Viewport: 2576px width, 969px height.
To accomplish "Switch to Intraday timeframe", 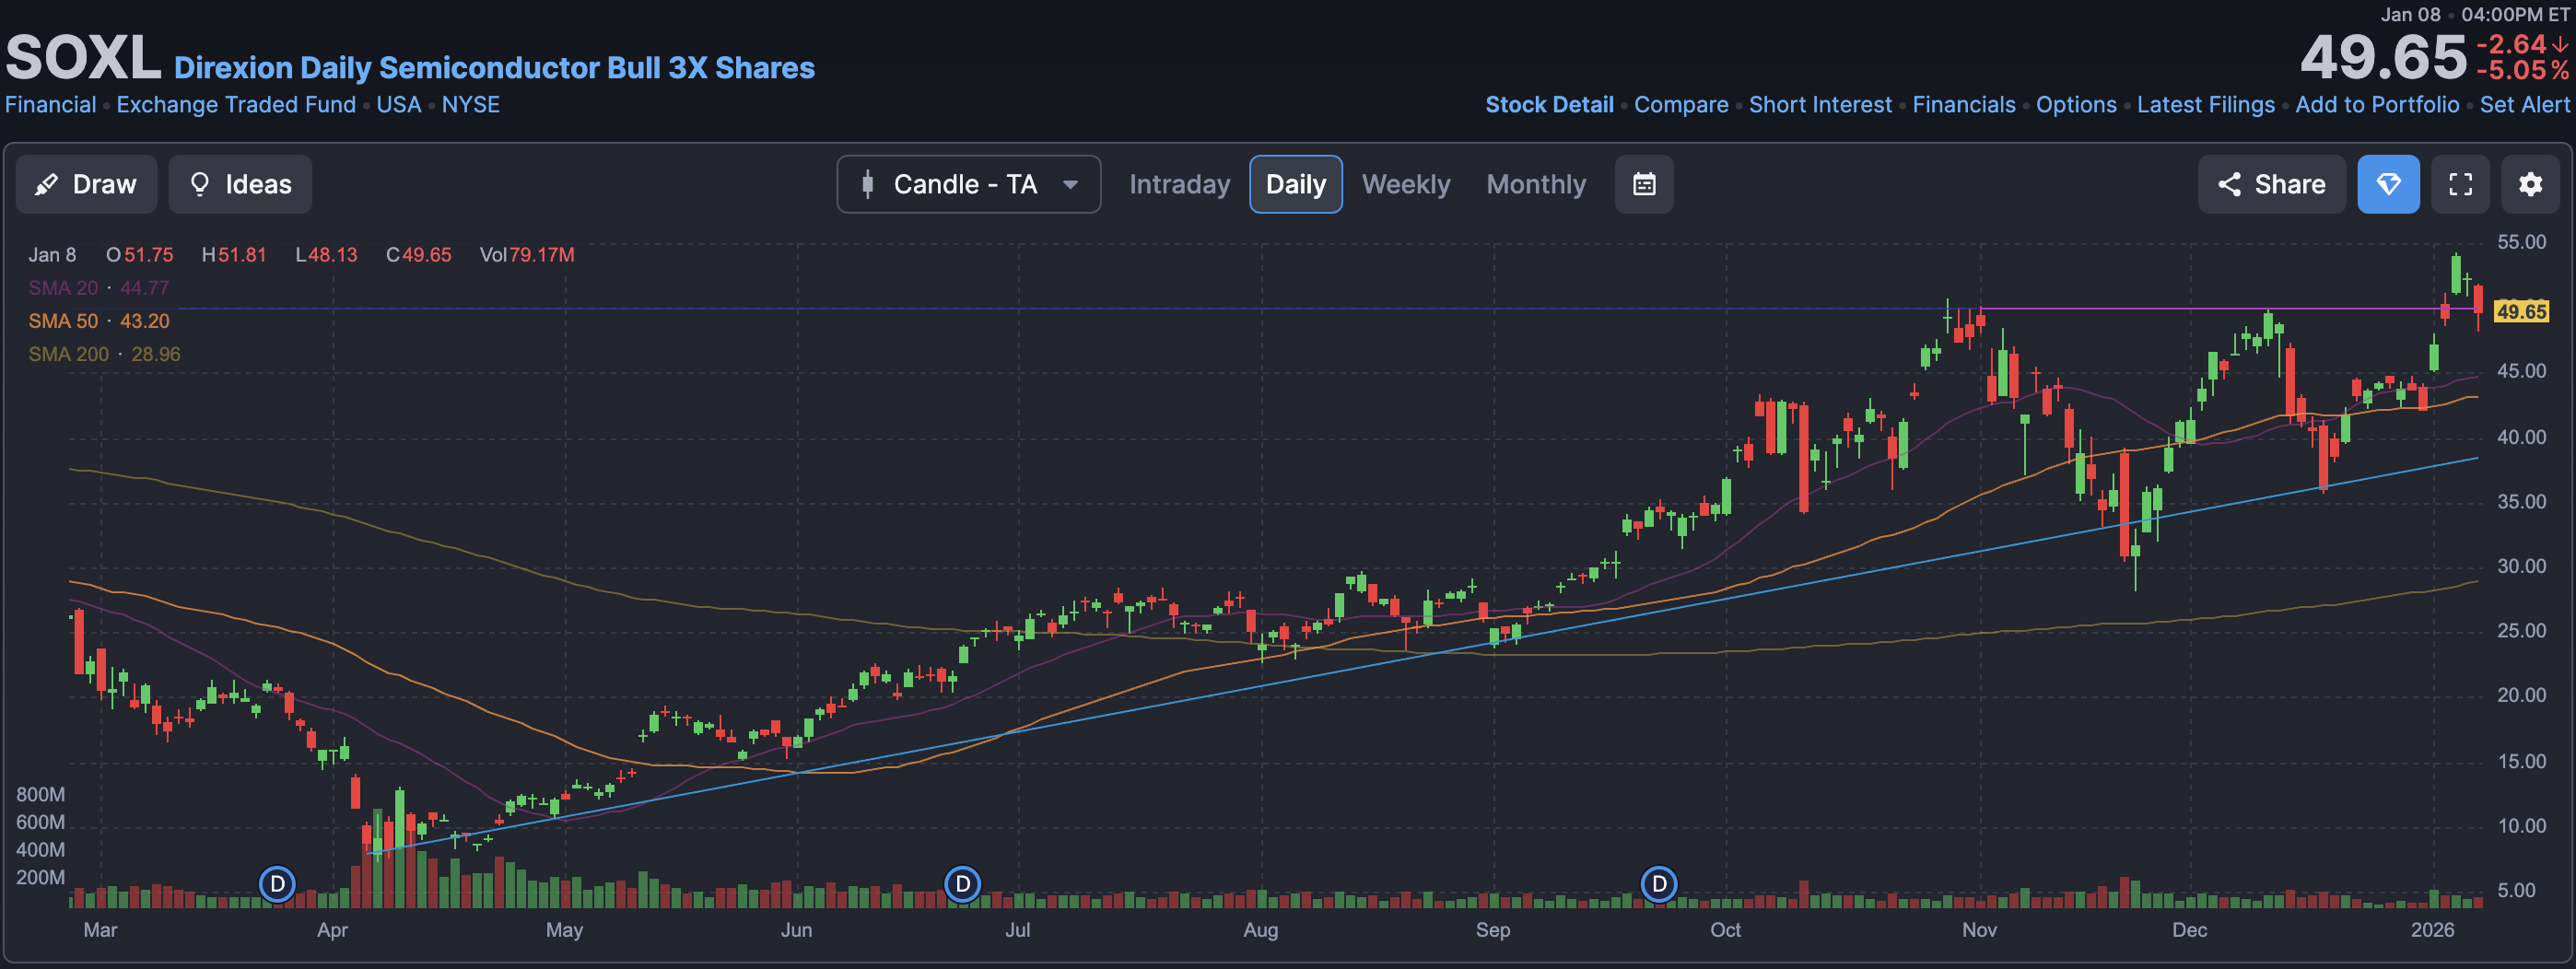I will (1179, 184).
